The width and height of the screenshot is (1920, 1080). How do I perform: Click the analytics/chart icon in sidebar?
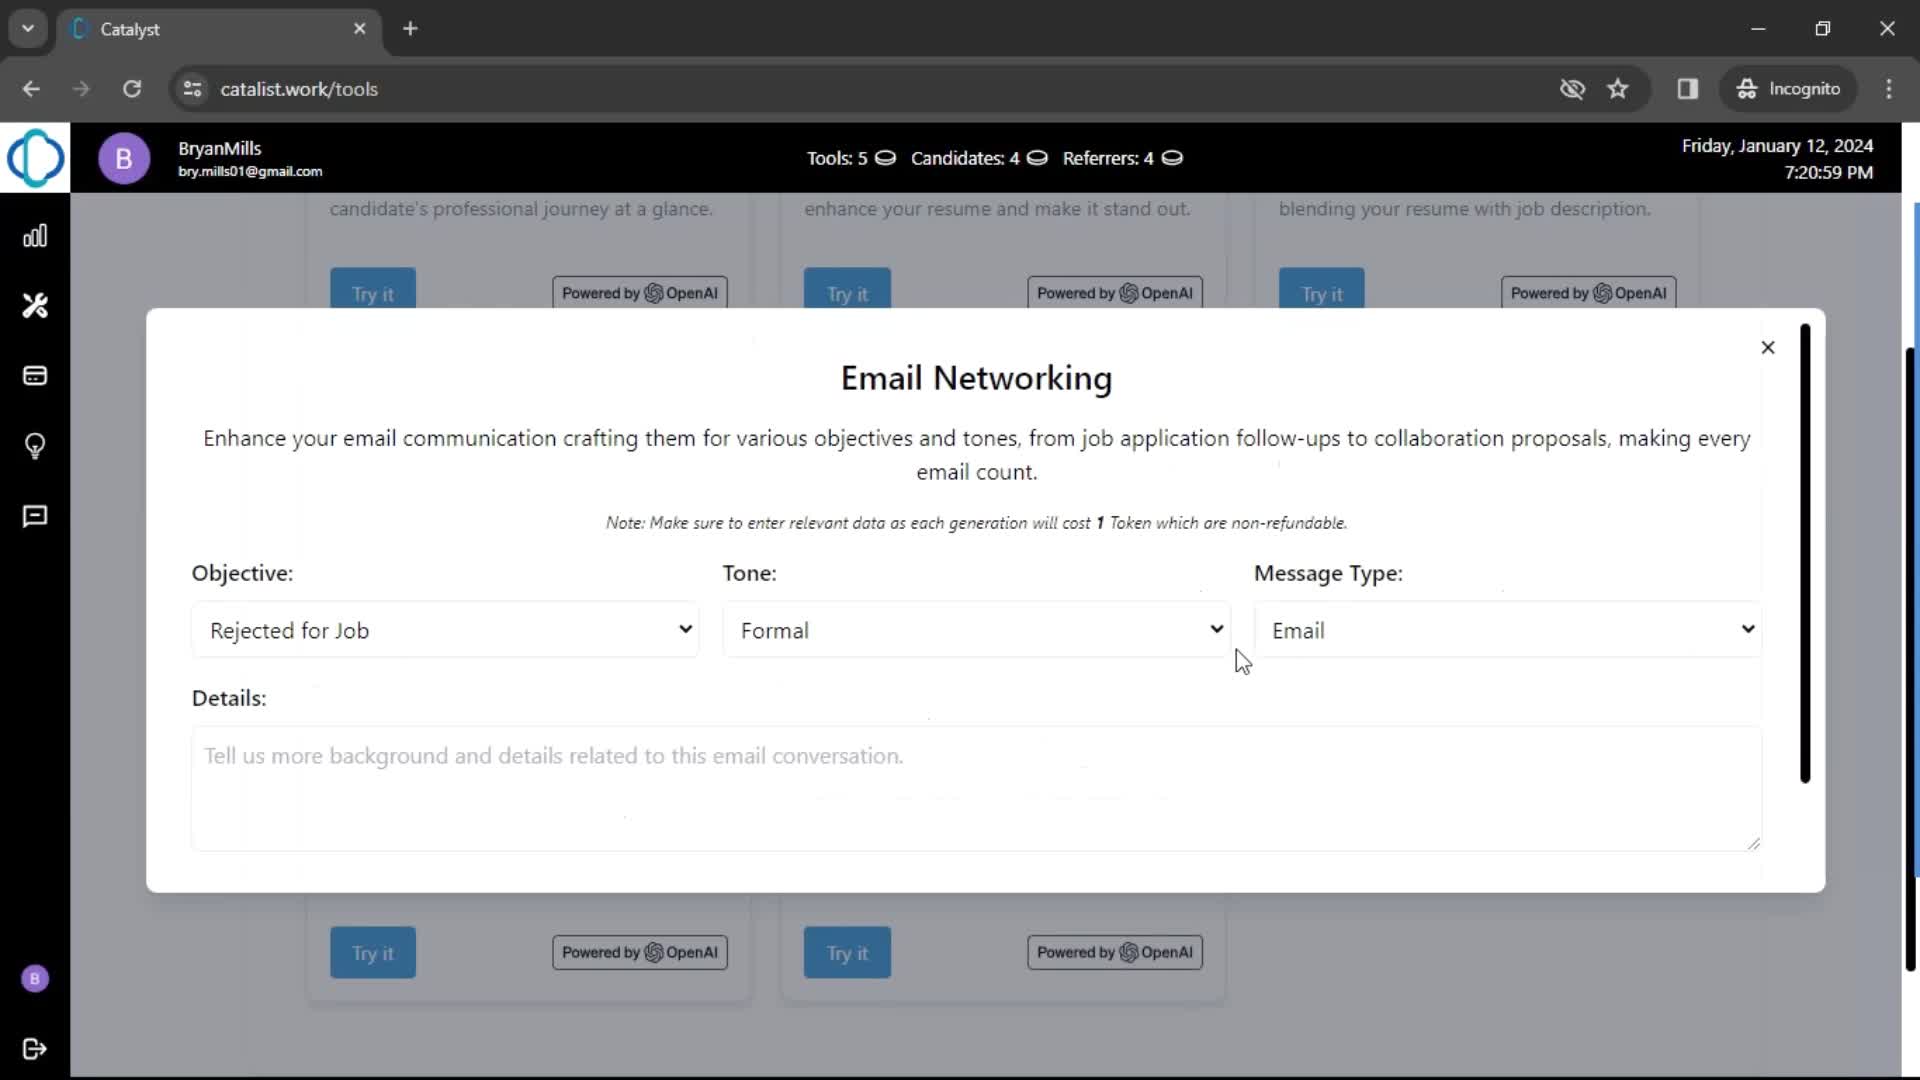(34, 236)
